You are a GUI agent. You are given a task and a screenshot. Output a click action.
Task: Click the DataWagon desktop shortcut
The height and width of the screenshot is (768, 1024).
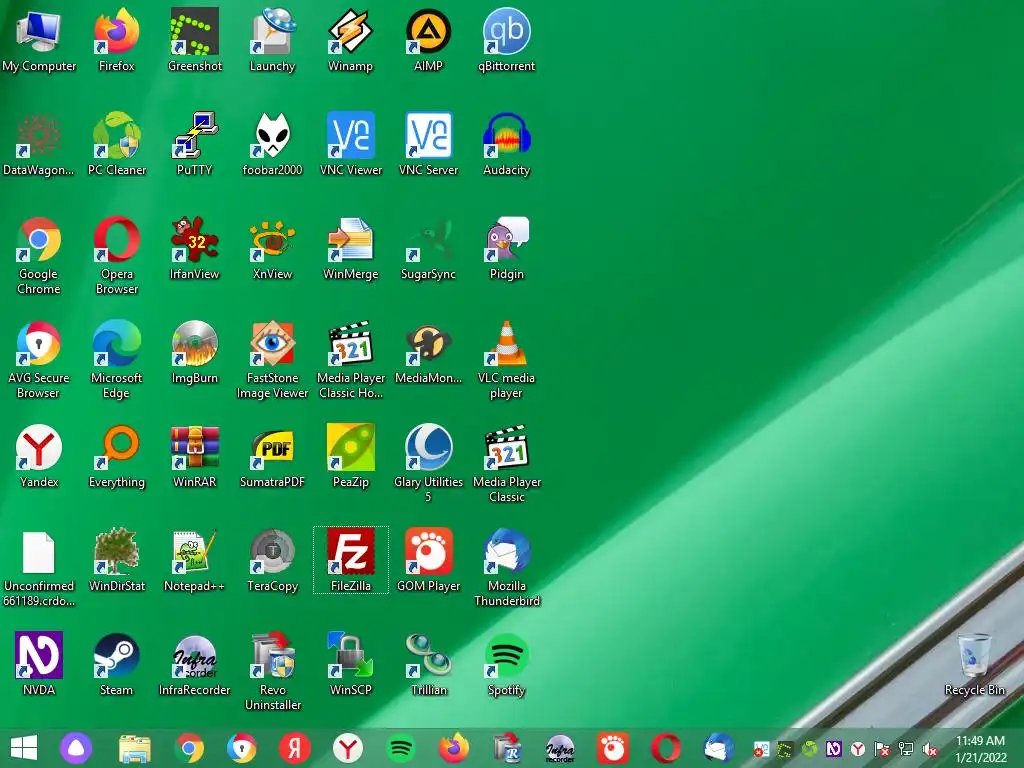[x=39, y=144]
